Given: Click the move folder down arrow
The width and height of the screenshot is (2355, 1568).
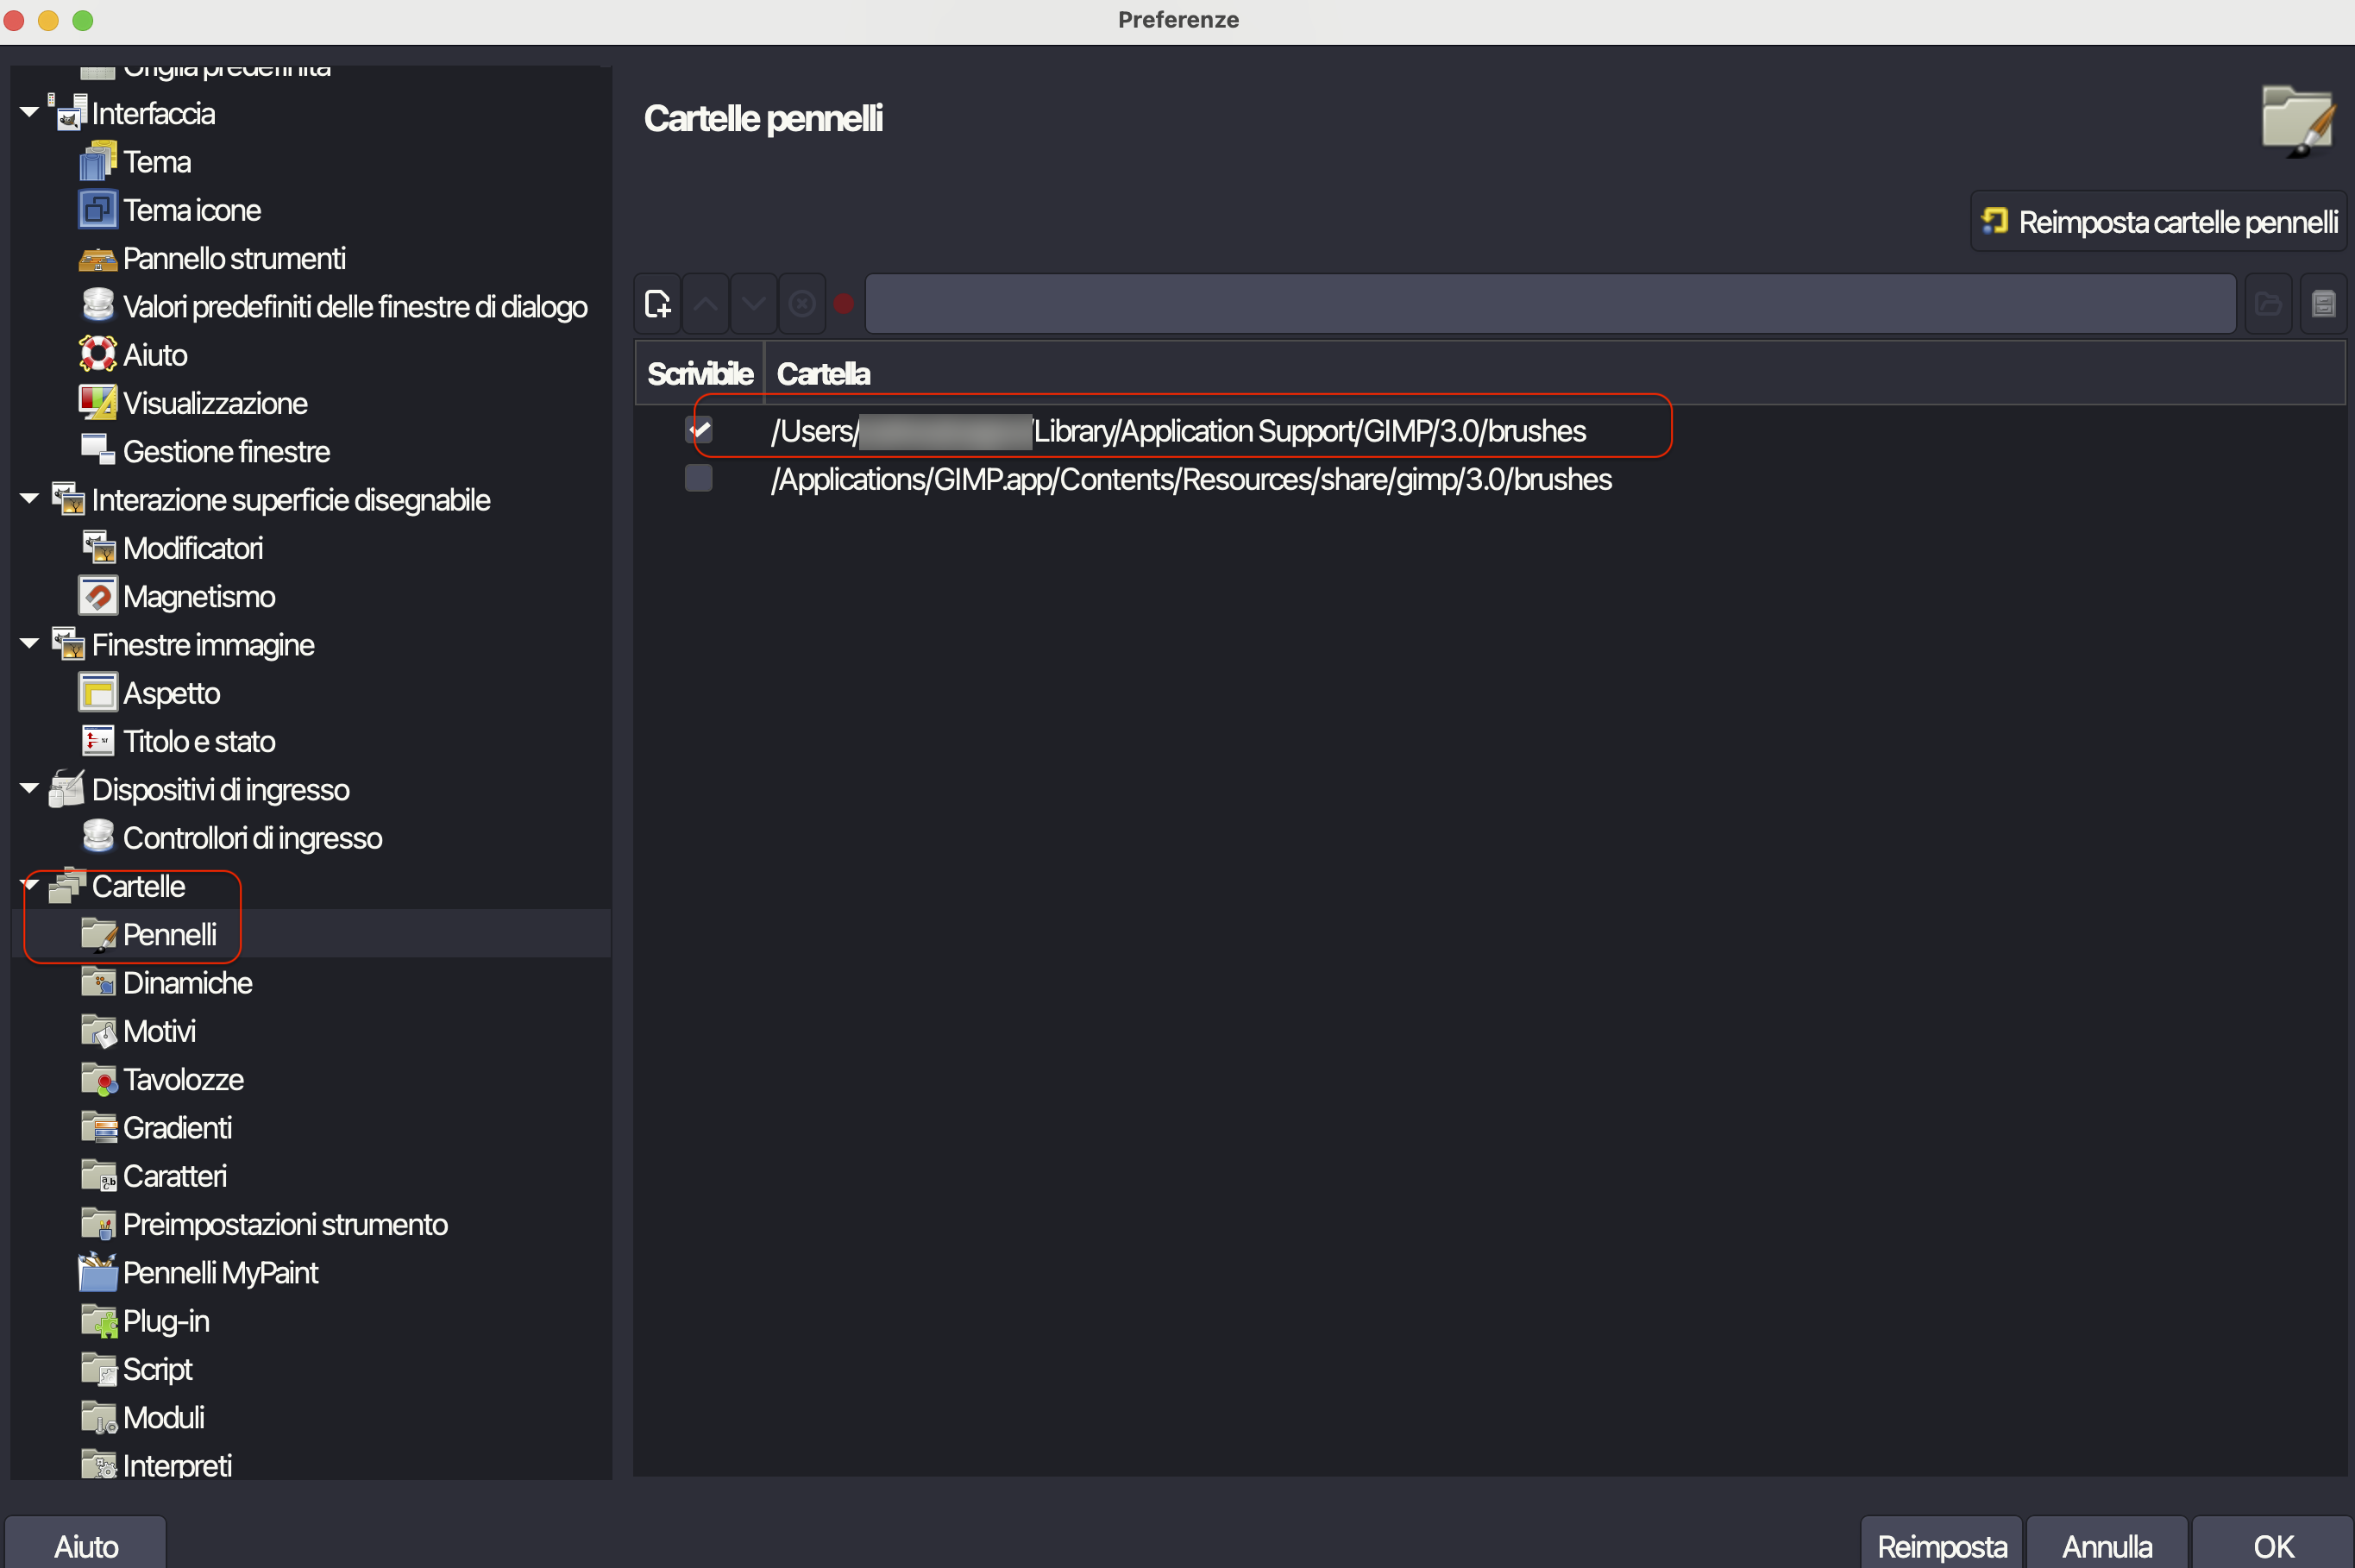Looking at the screenshot, I should coord(754,304).
